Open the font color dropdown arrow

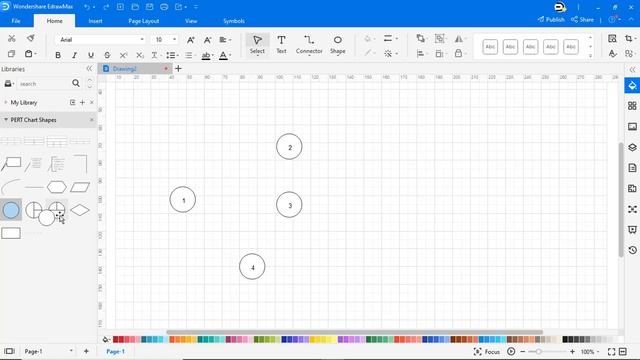pos(230,55)
